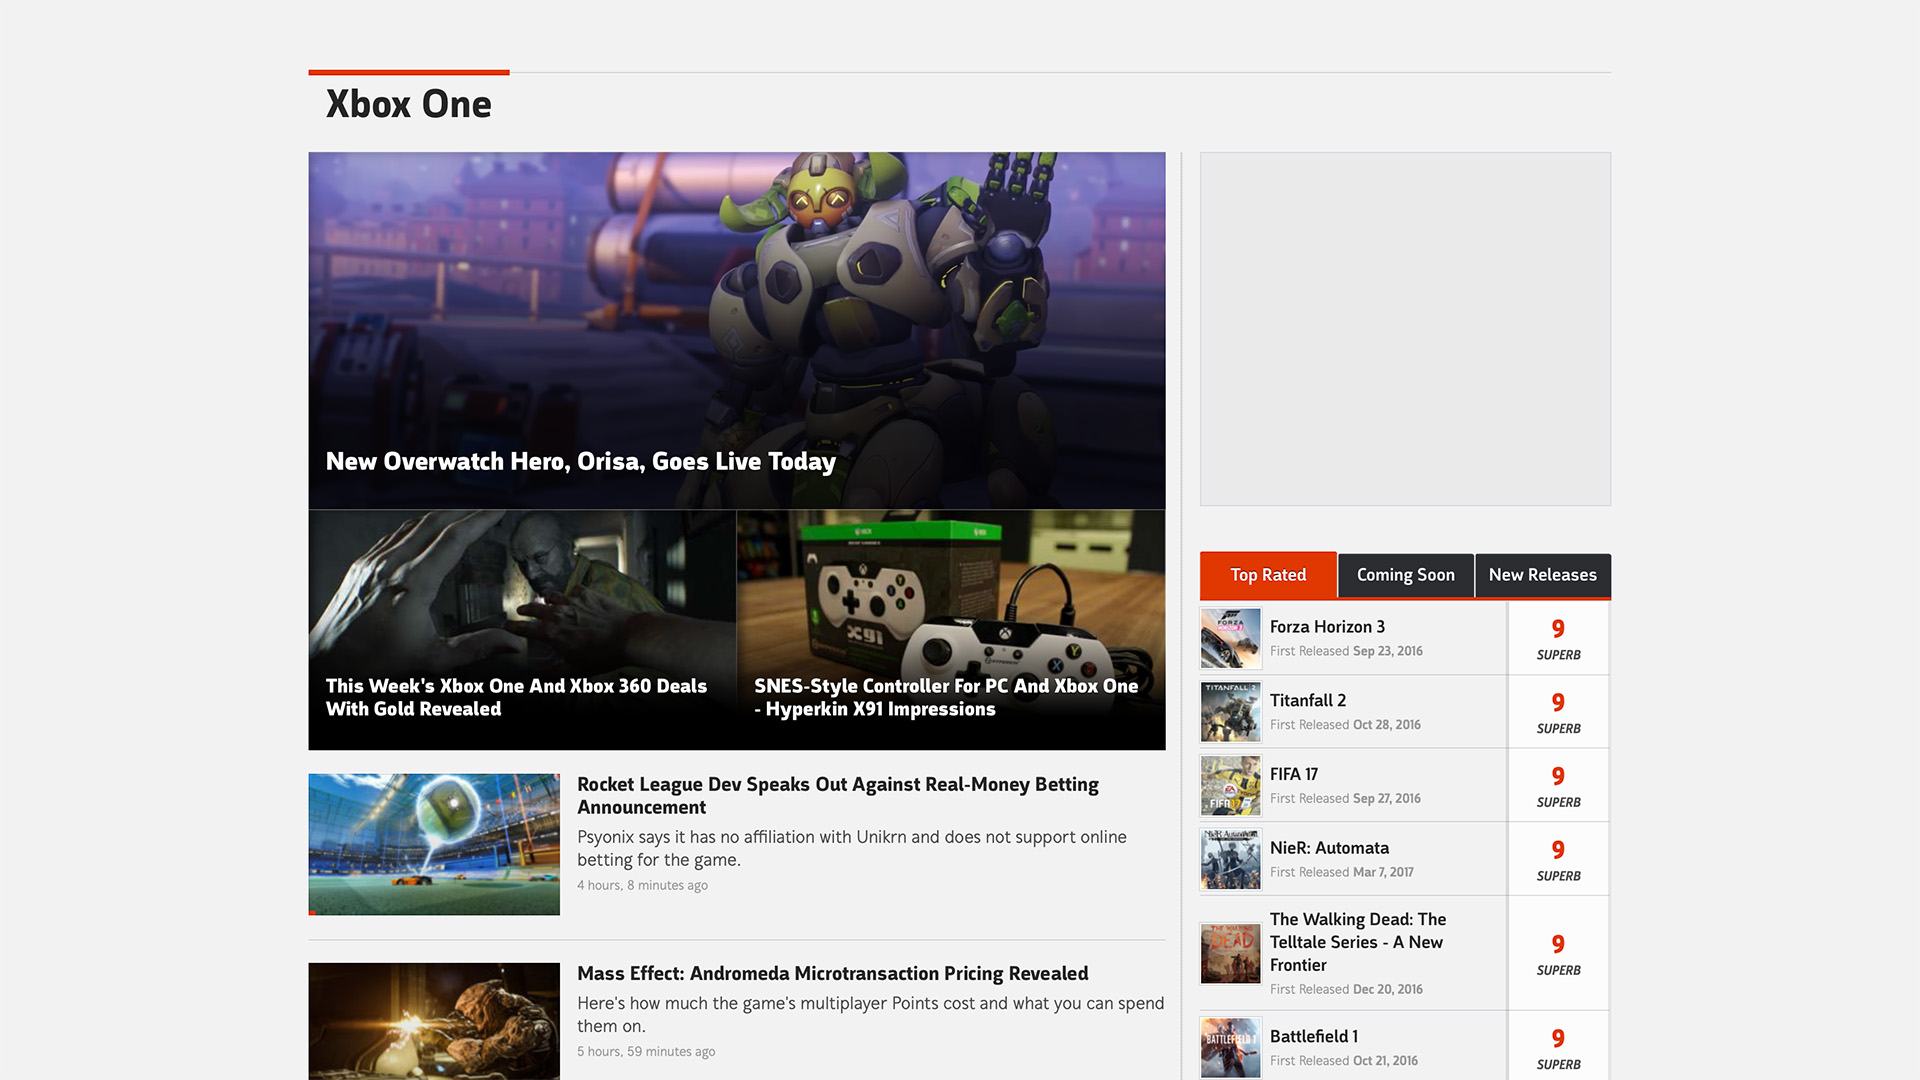
Task: Open the Hyperkin X91 impressions article
Action: click(x=945, y=697)
